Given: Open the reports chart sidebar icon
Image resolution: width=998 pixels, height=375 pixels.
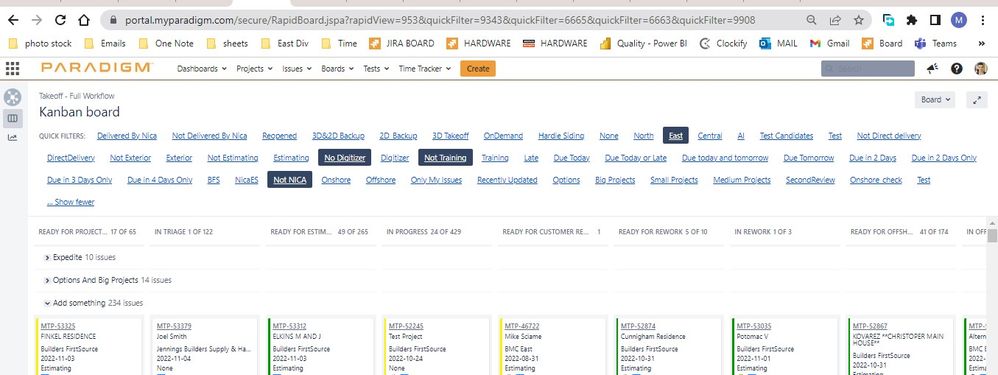Looking at the screenshot, I should [x=12, y=138].
